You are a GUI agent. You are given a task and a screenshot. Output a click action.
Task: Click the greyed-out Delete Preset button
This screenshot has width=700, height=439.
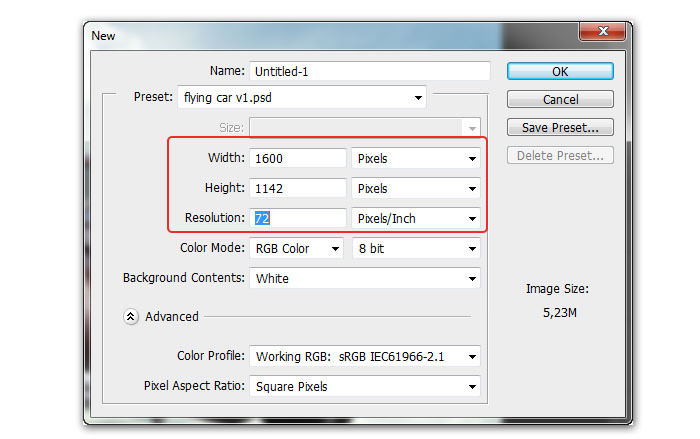click(x=560, y=155)
